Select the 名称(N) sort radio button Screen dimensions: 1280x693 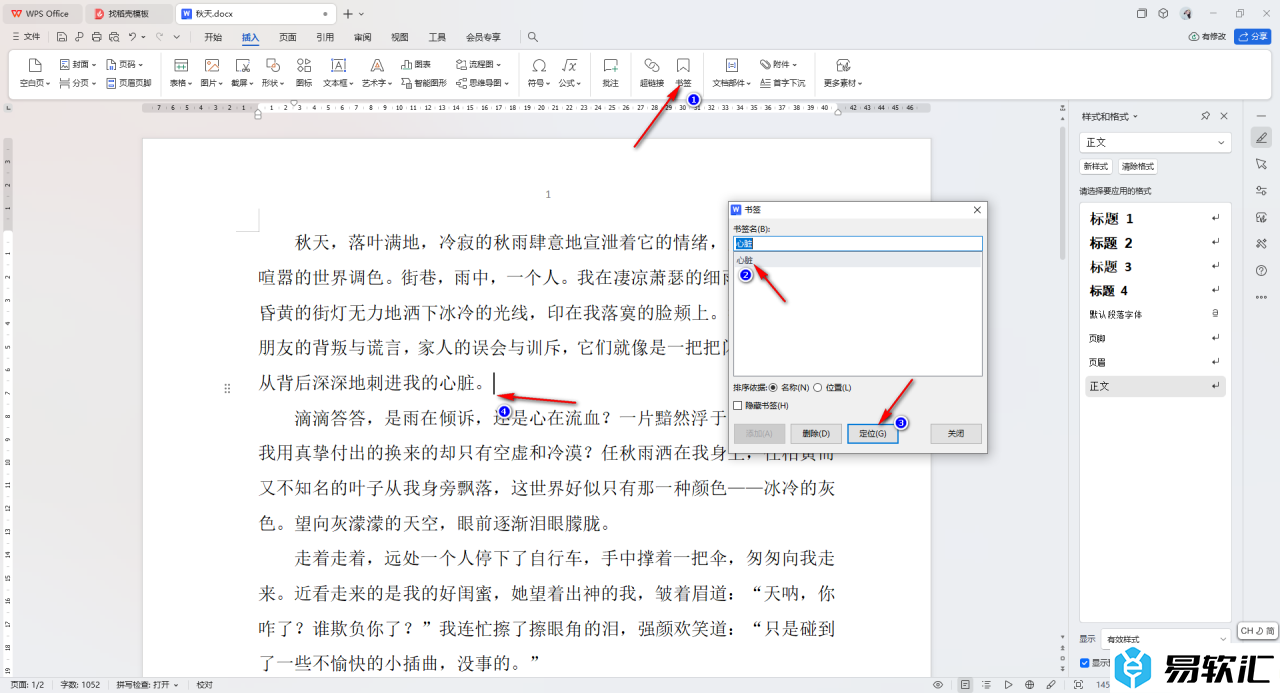(x=772, y=387)
